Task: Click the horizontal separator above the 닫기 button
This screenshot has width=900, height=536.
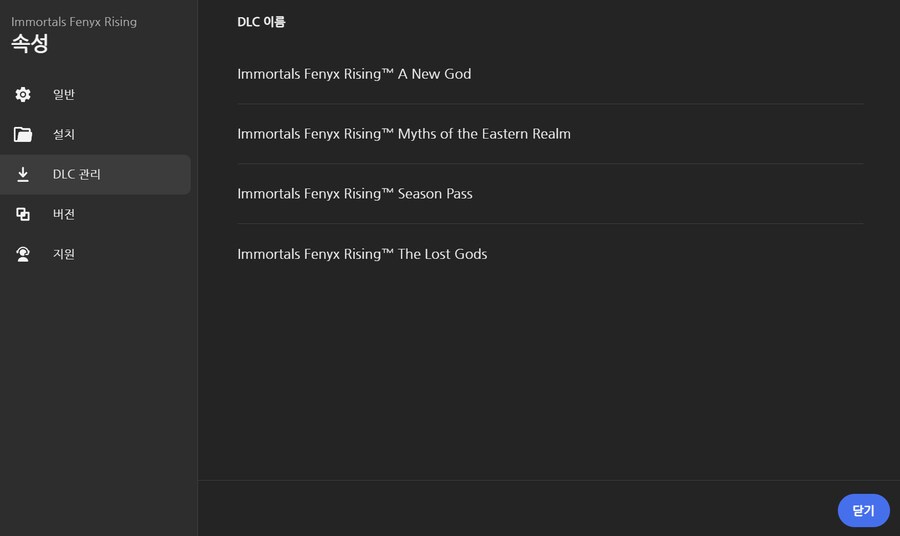Action: click(549, 480)
